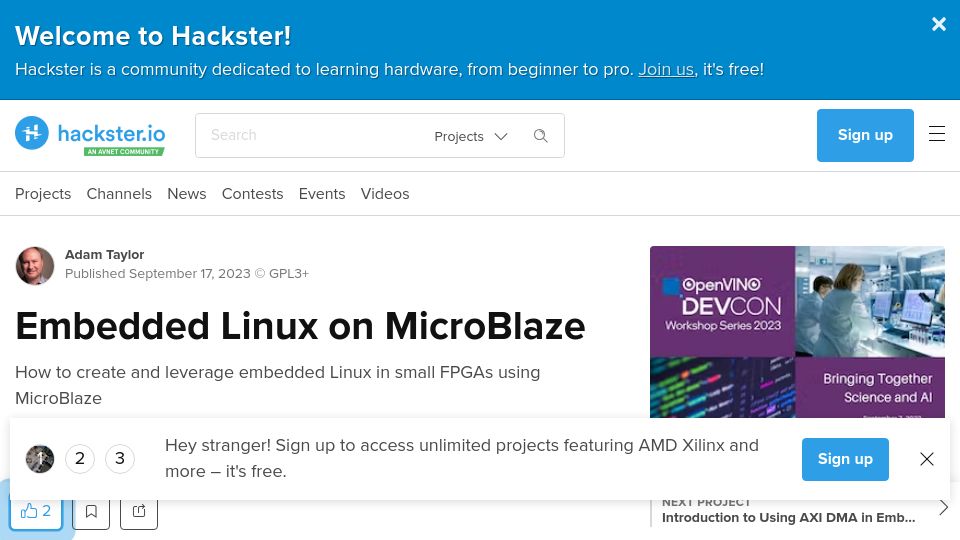Follow the Join us link

pos(666,69)
